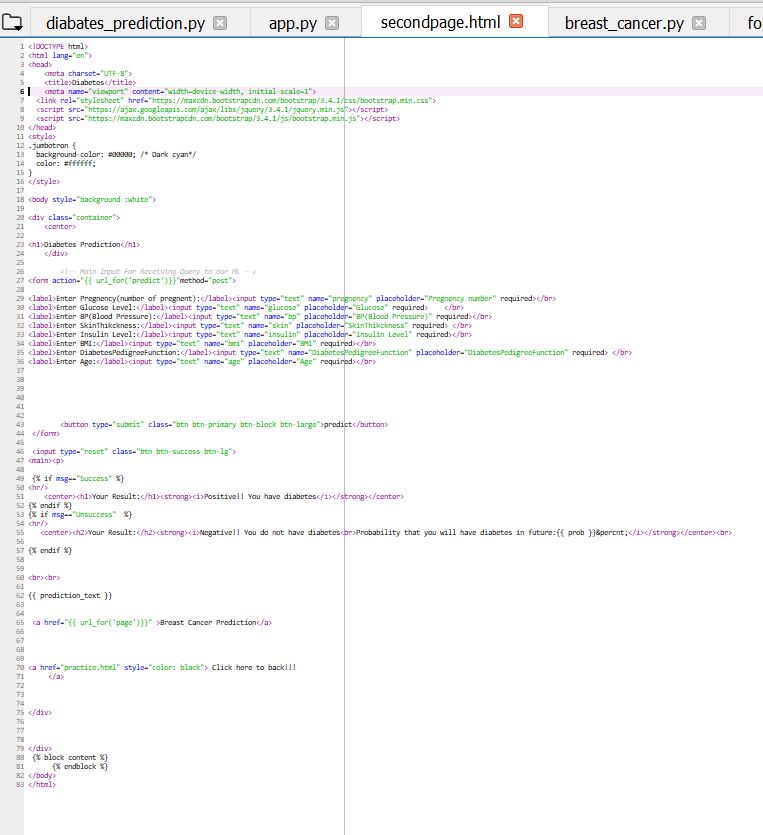Click the {% if msg=="Unsuccess" %} line
The image size is (763, 835).
80,514
